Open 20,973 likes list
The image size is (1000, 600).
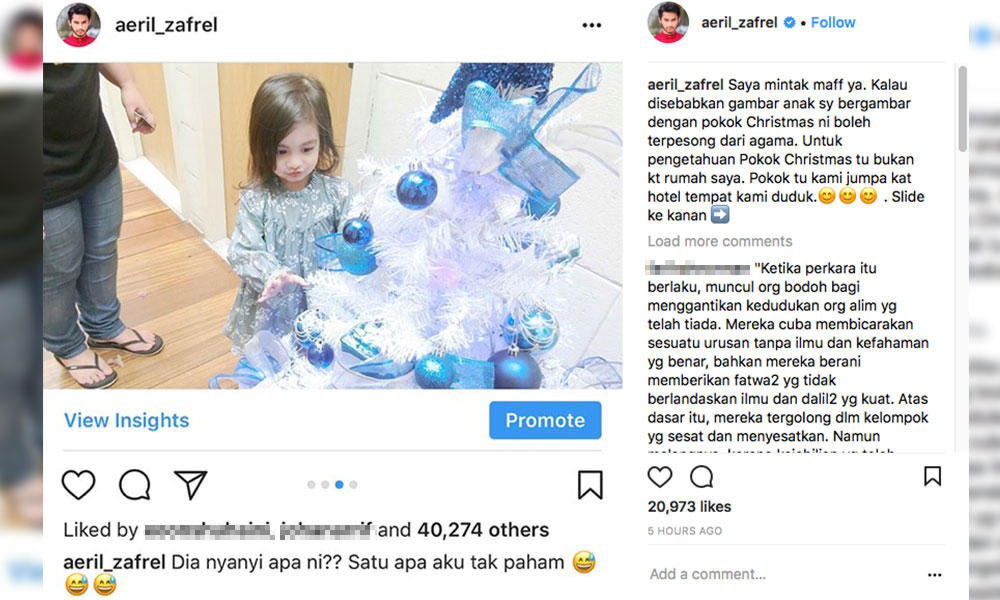[689, 507]
